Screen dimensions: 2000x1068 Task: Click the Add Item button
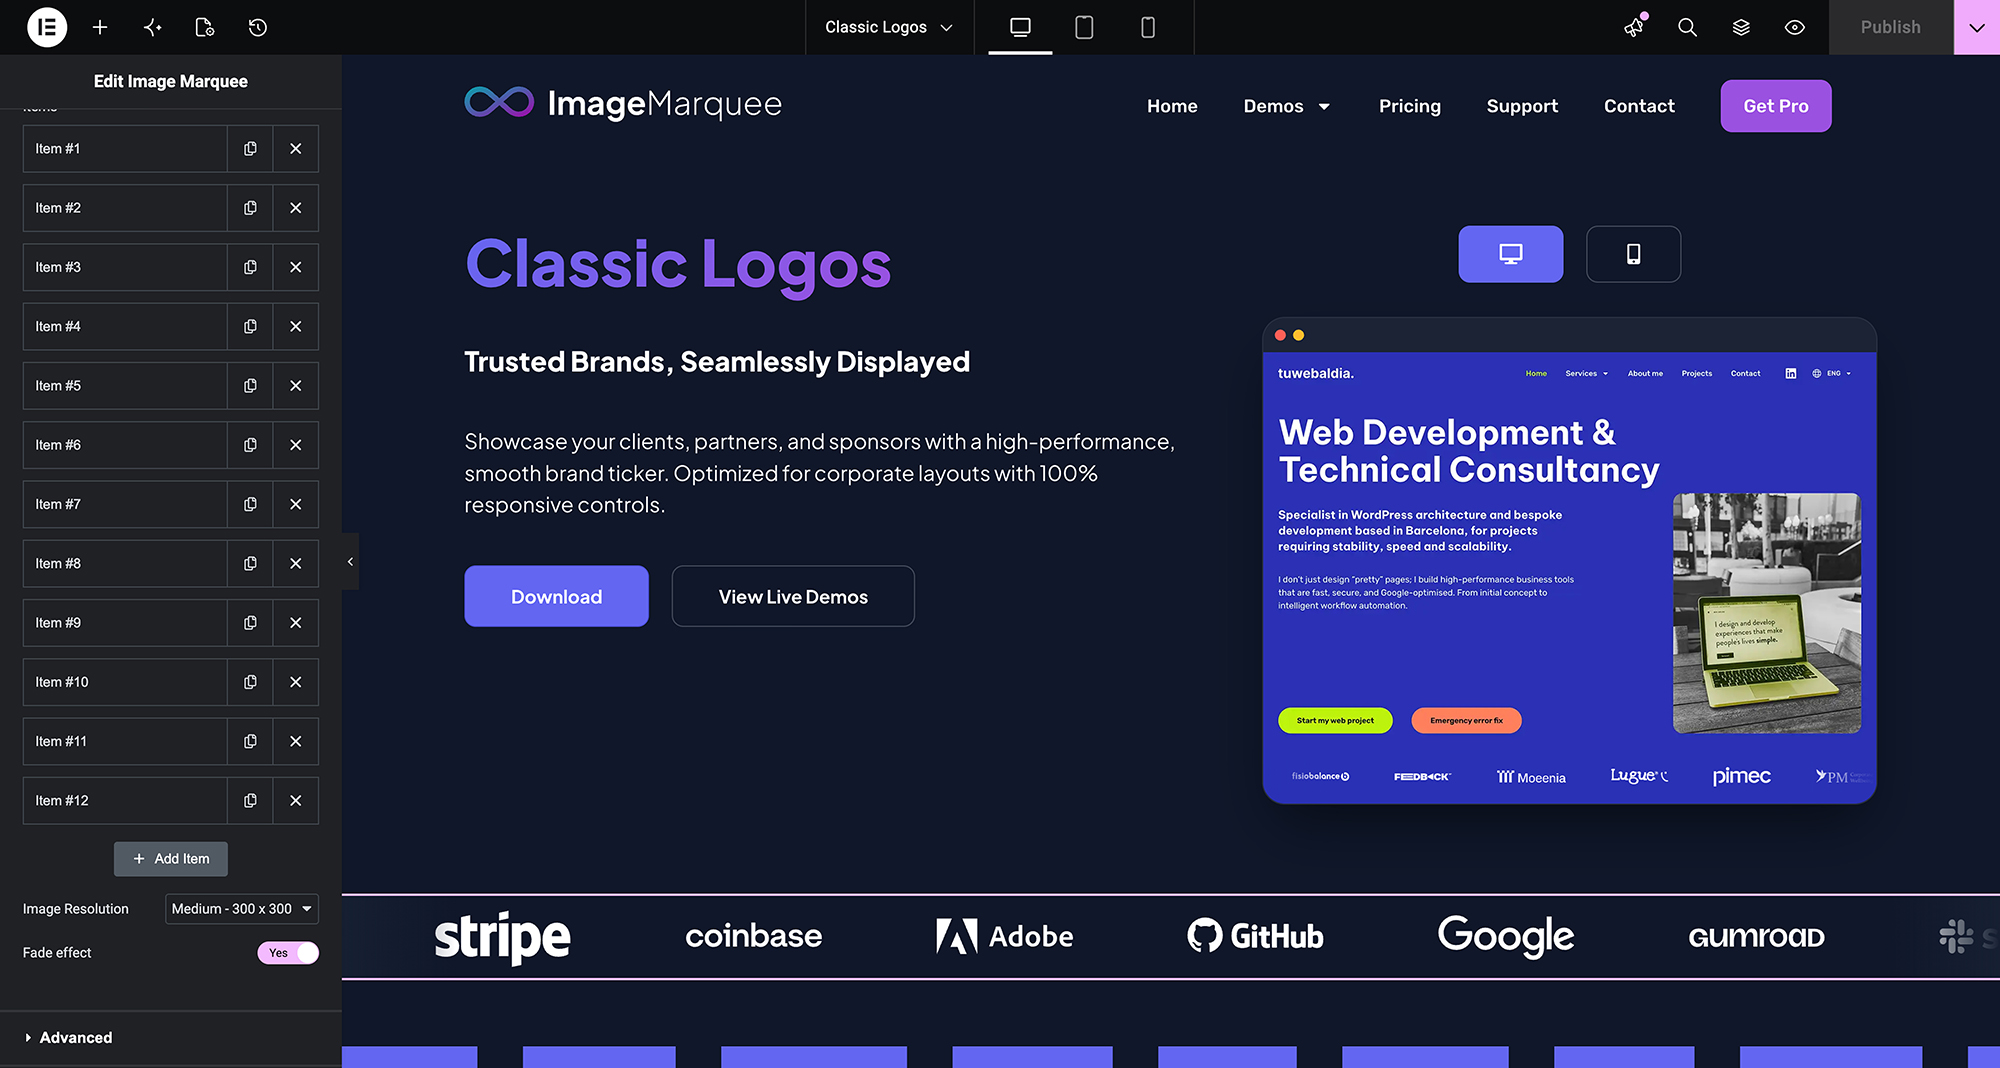(171, 859)
